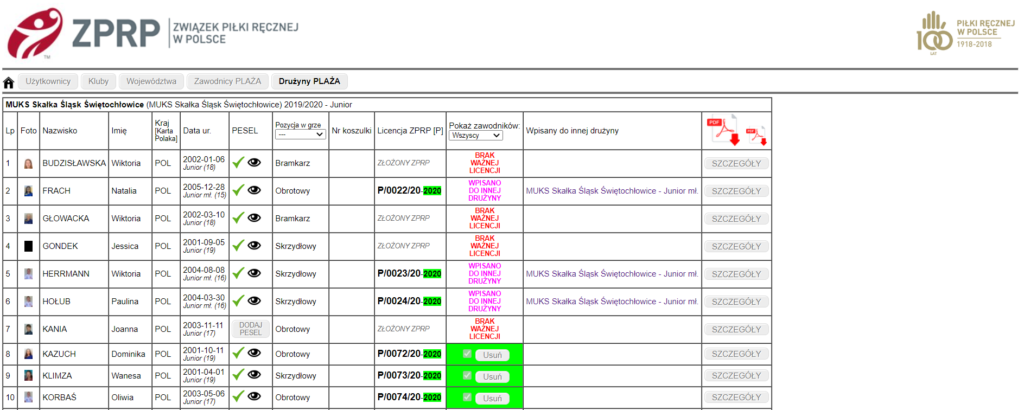Toggle checkbox in KORBAŚ green cell
1024x410 pixels.
(466, 397)
